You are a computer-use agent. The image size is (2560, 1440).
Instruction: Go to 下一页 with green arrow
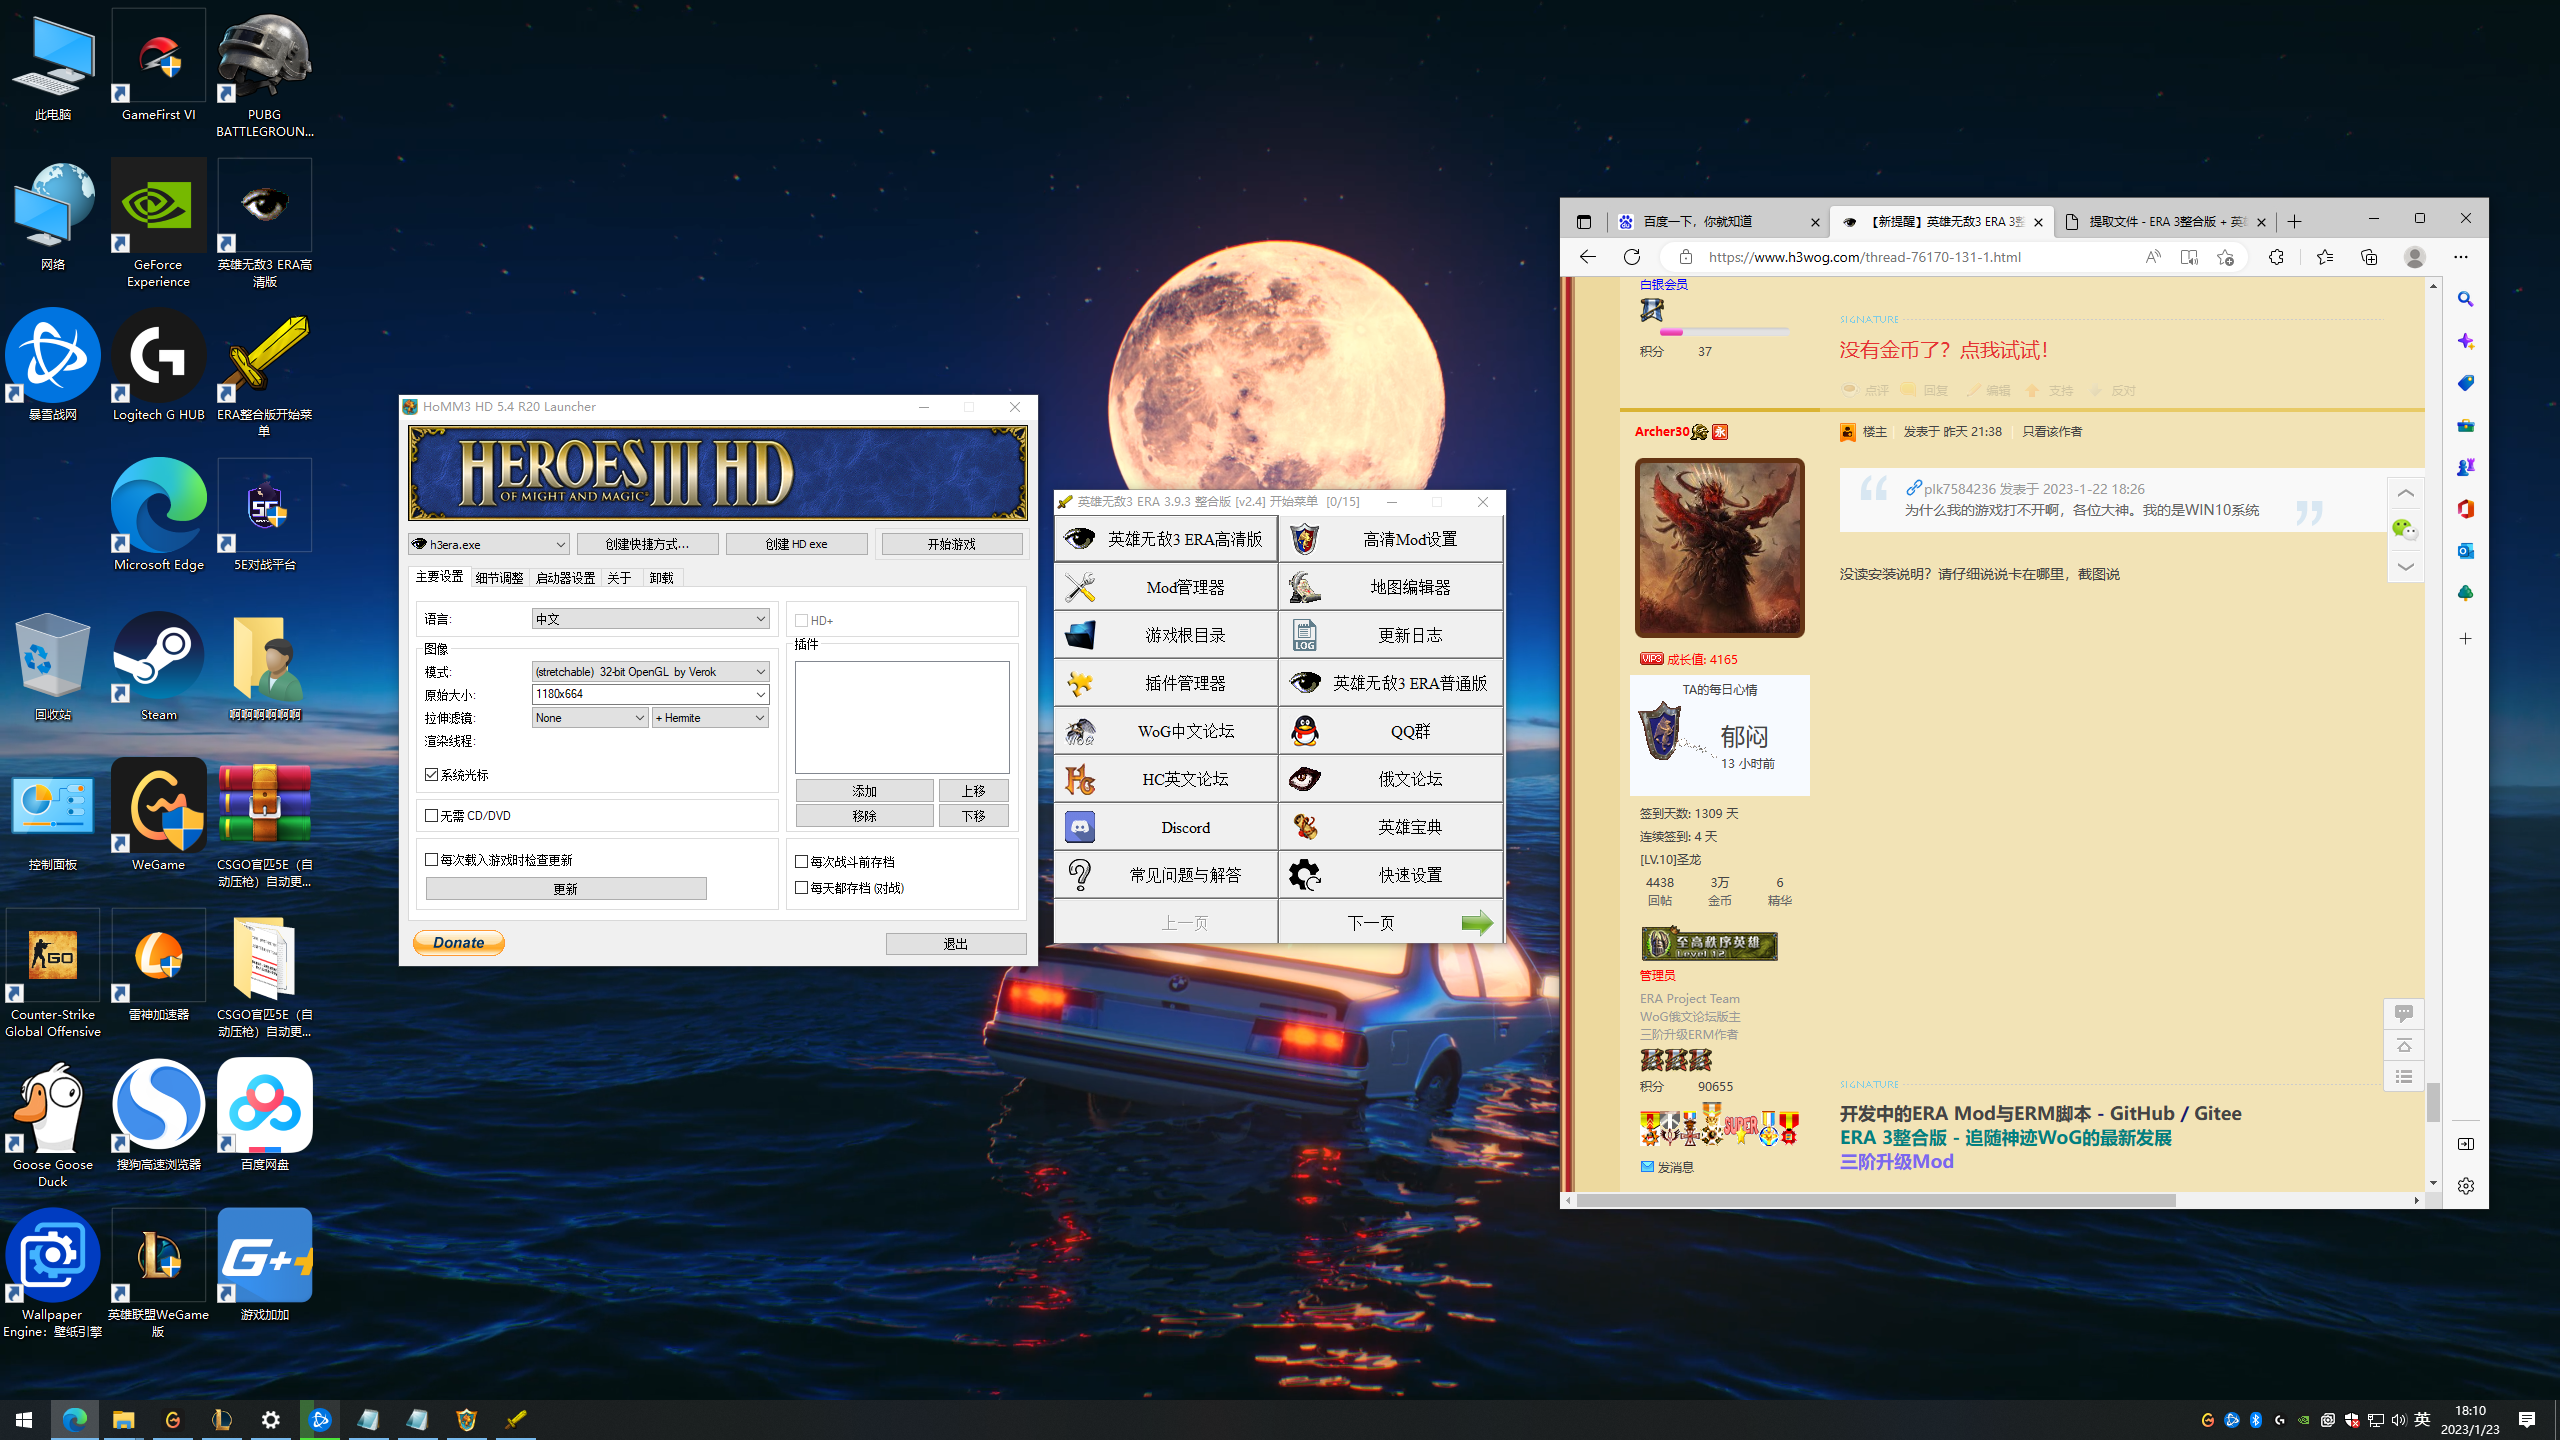click(x=1390, y=922)
